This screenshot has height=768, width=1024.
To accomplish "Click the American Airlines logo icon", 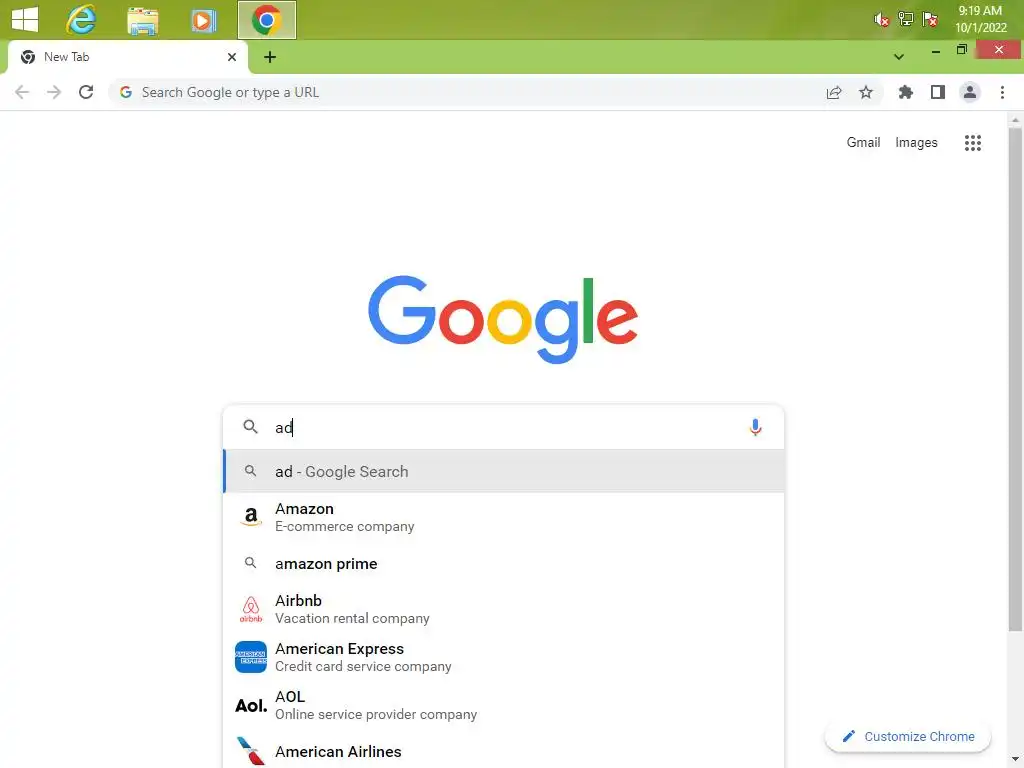I will pos(251,752).
